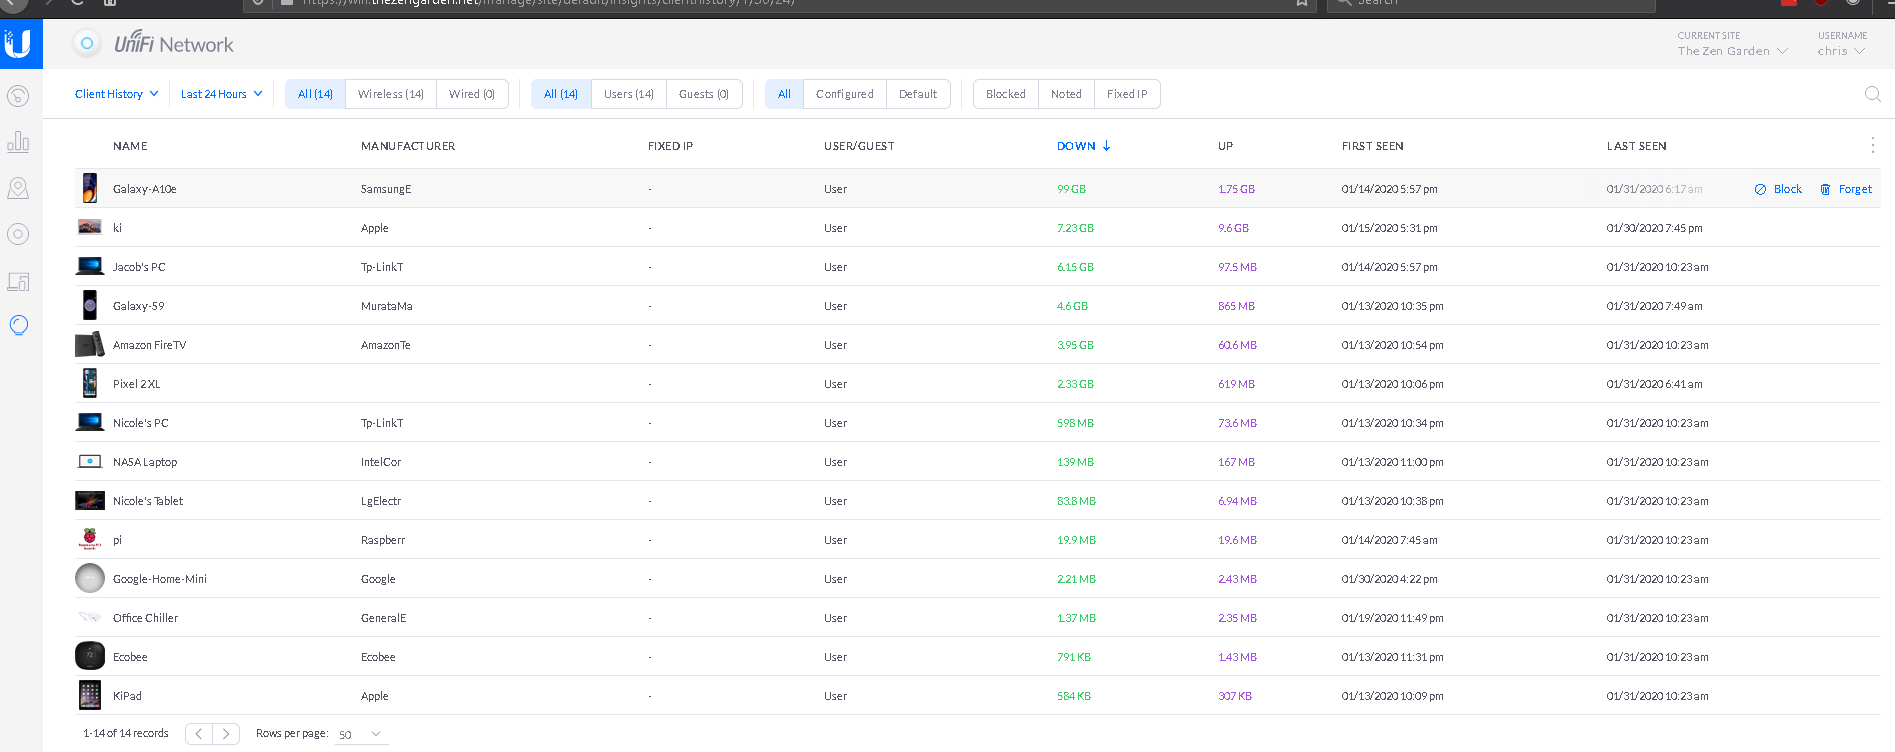Viewport: 1895px width, 752px height.
Task: Open search with the magnifier icon
Action: tap(1872, 94)
